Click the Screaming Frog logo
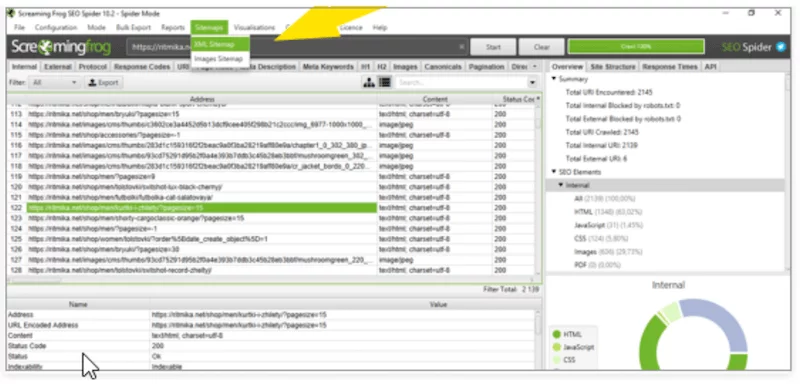Image resolution: width=800 pixels, height=384 pixels. (61, 47)
